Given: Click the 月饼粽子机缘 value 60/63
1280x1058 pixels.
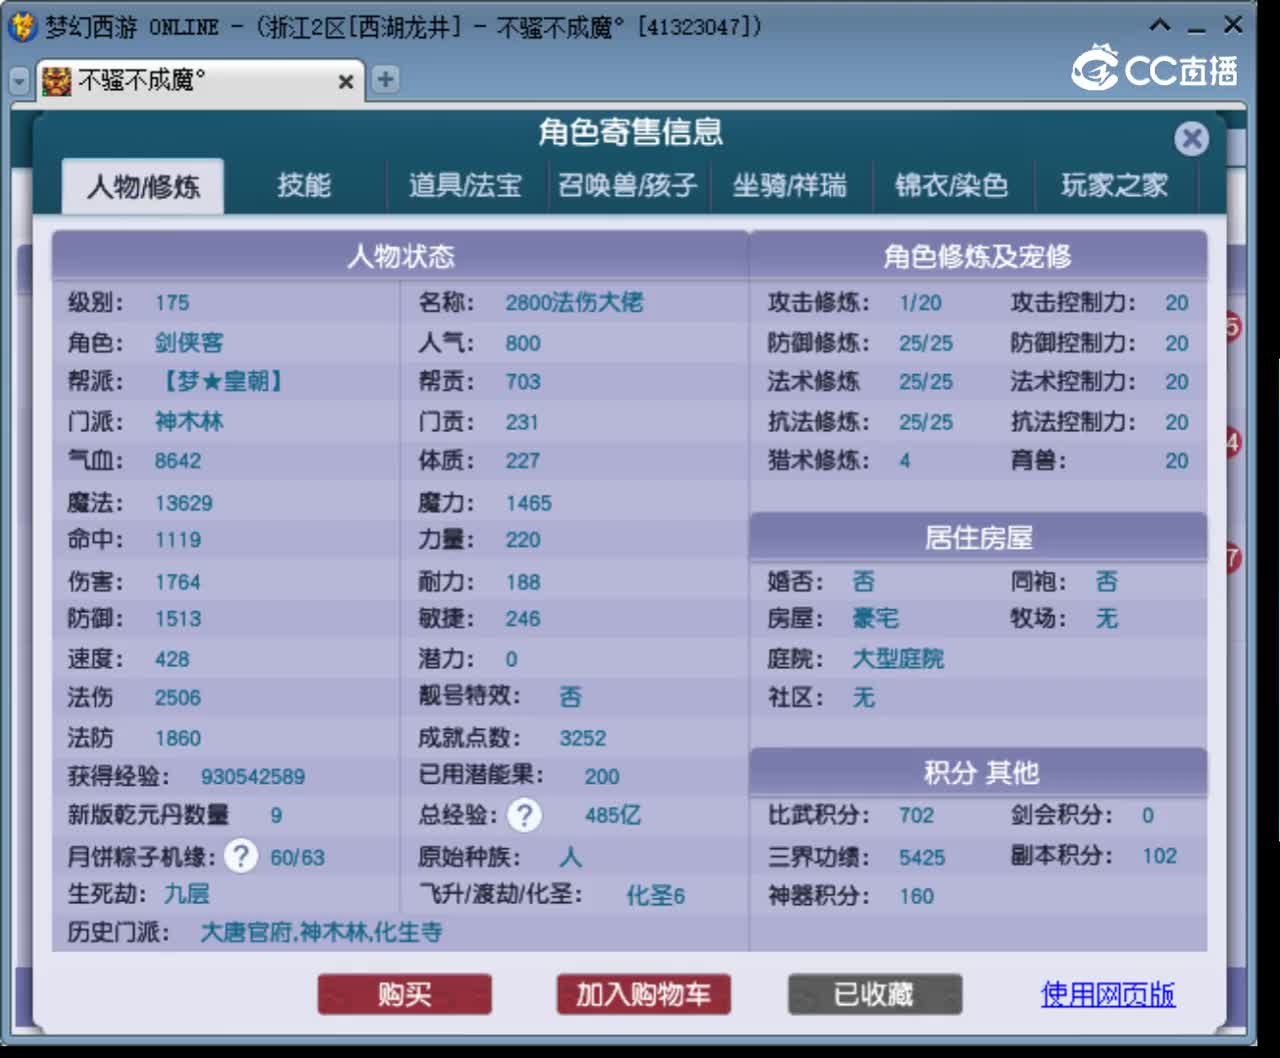Looking at the screenshot, I should [297, 857].
